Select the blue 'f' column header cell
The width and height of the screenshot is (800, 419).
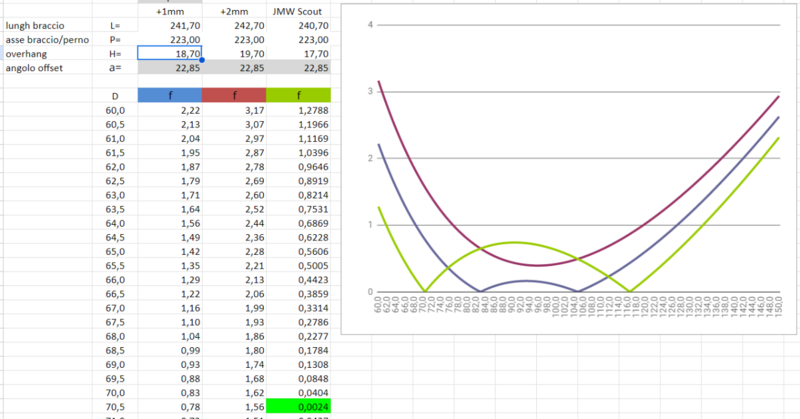[169, 95]
